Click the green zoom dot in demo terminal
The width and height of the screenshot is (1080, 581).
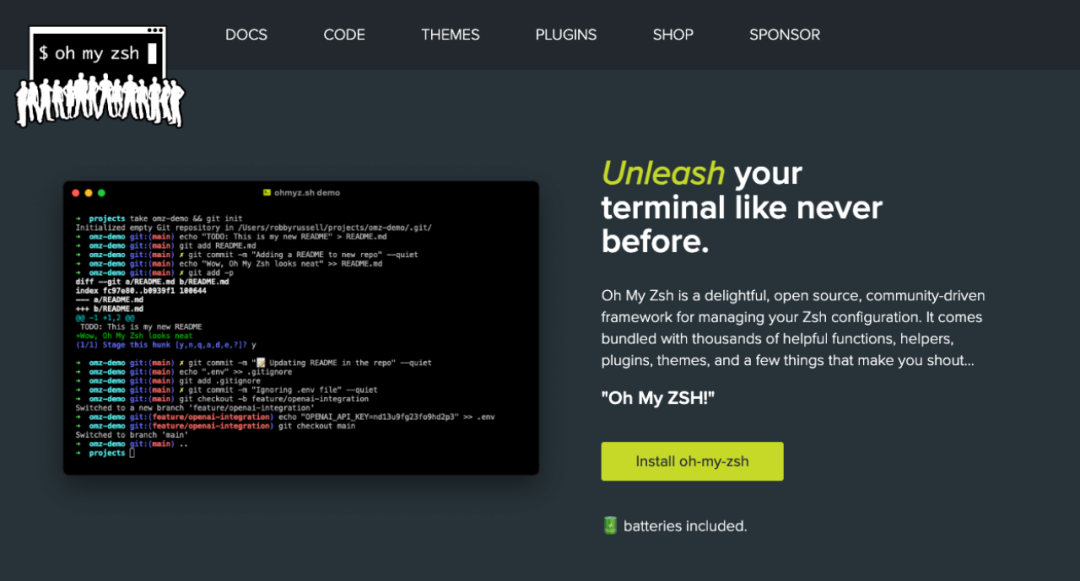(101, 193)
